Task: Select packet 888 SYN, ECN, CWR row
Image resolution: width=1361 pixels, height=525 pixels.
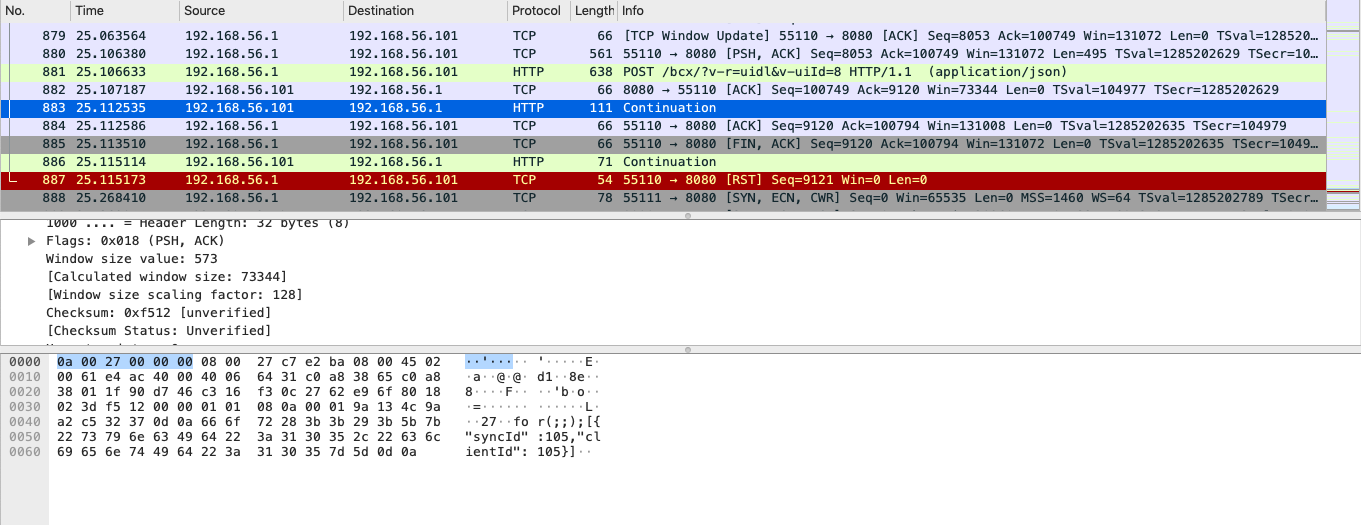Action: [x=663, y=198]
